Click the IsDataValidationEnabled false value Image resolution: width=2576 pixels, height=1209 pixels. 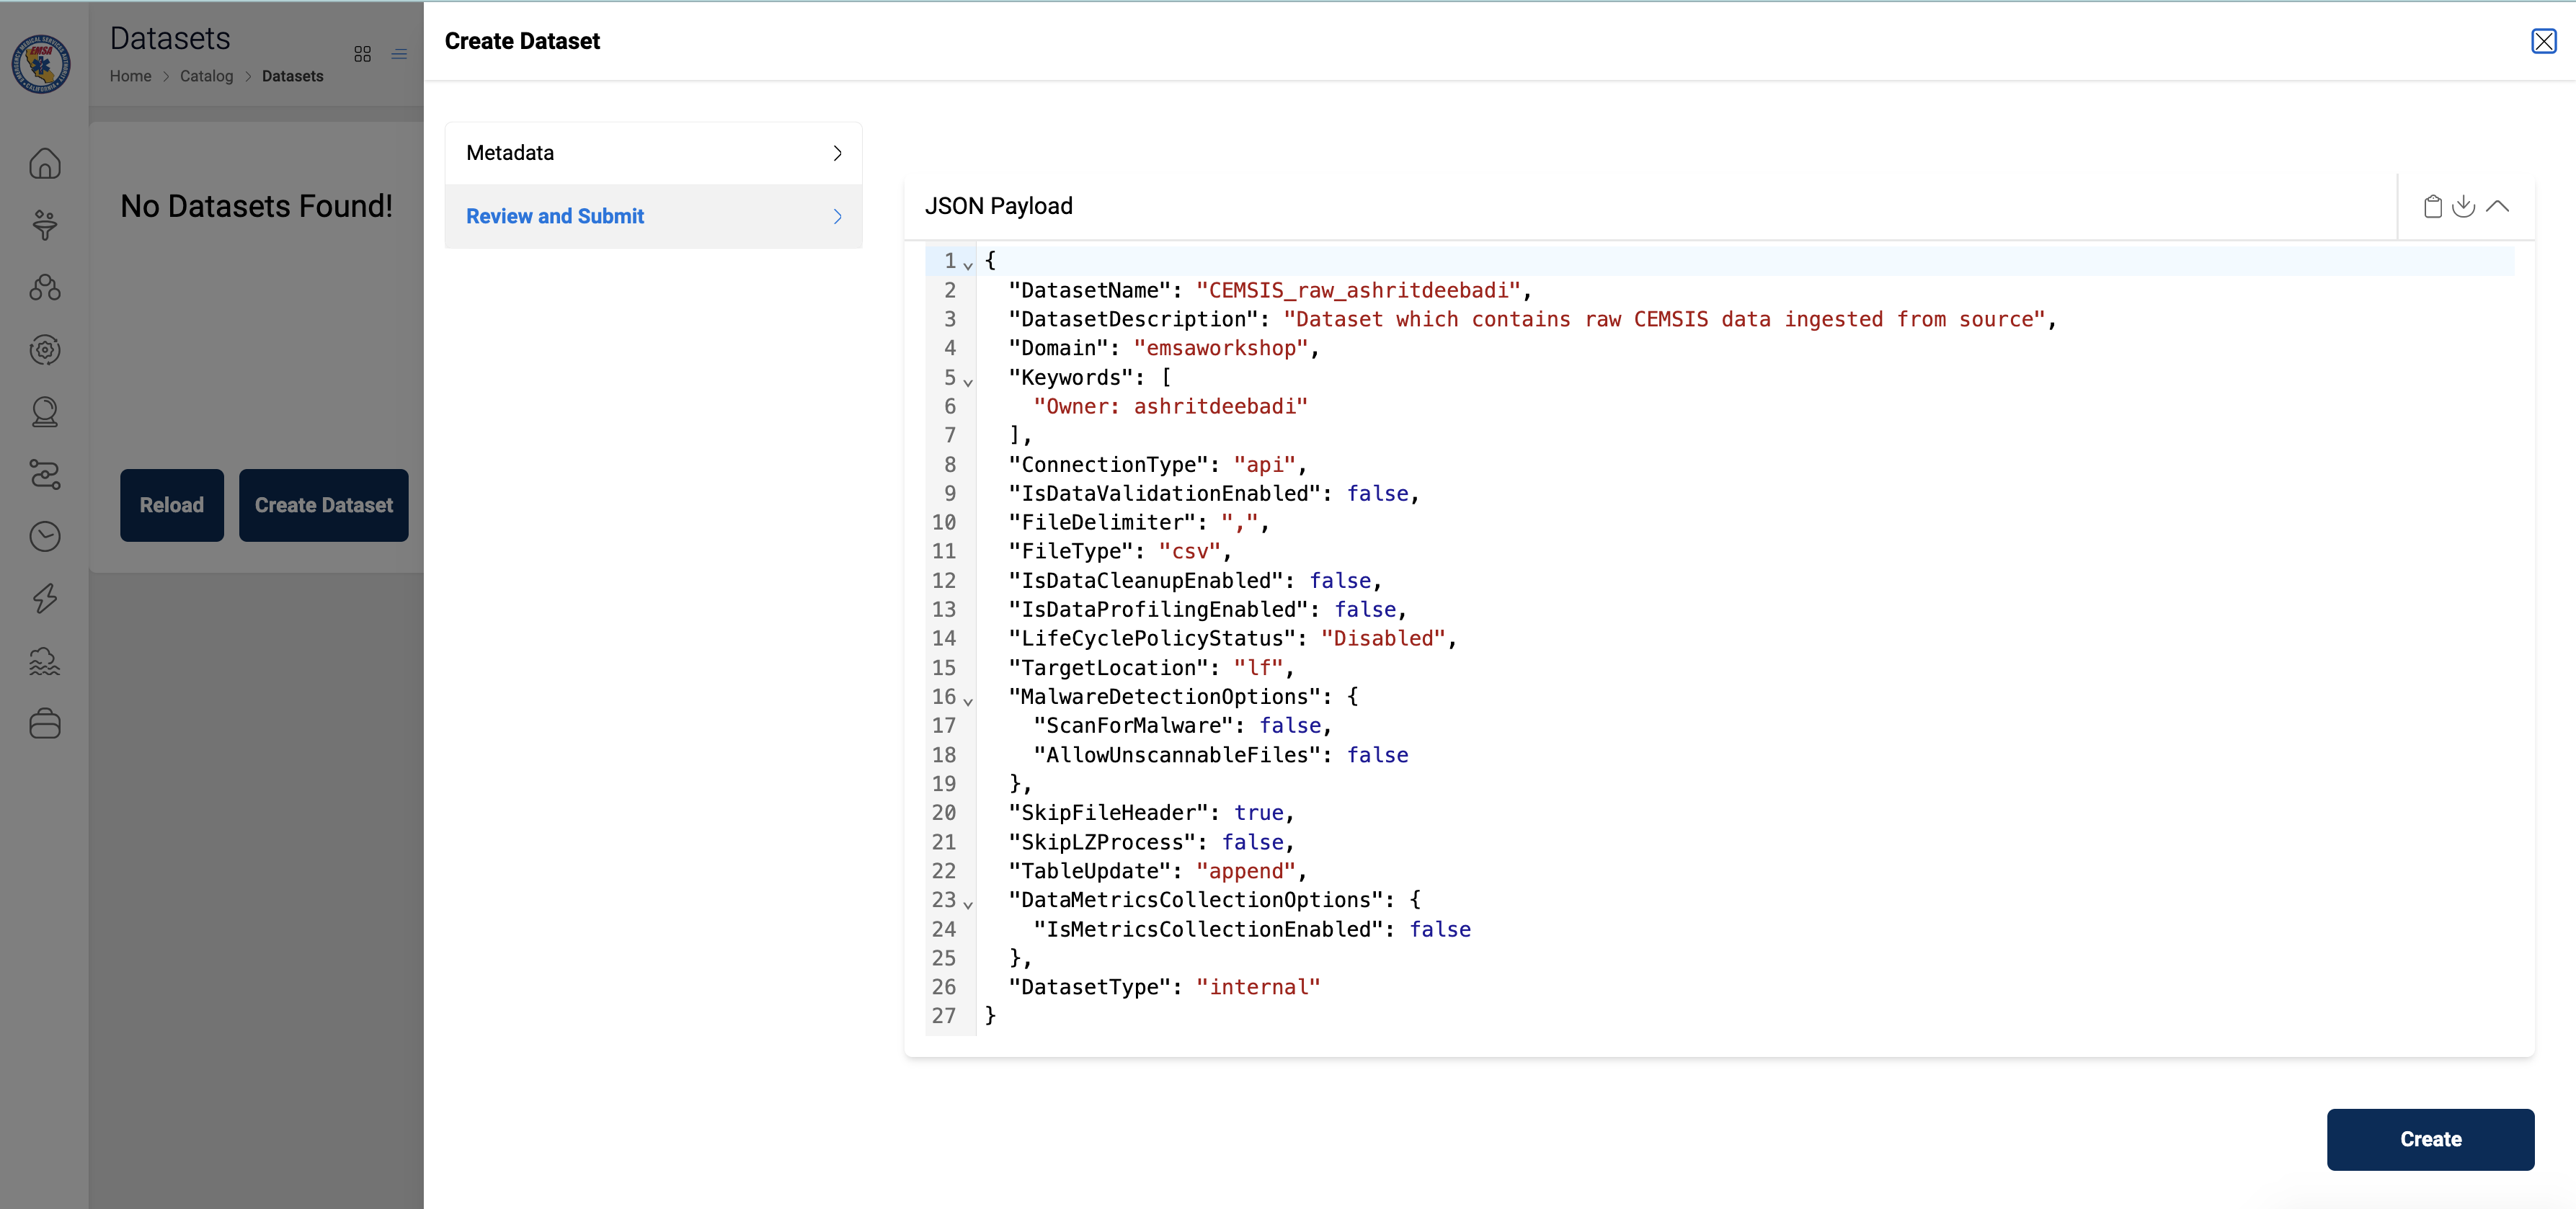[1377, 493]
